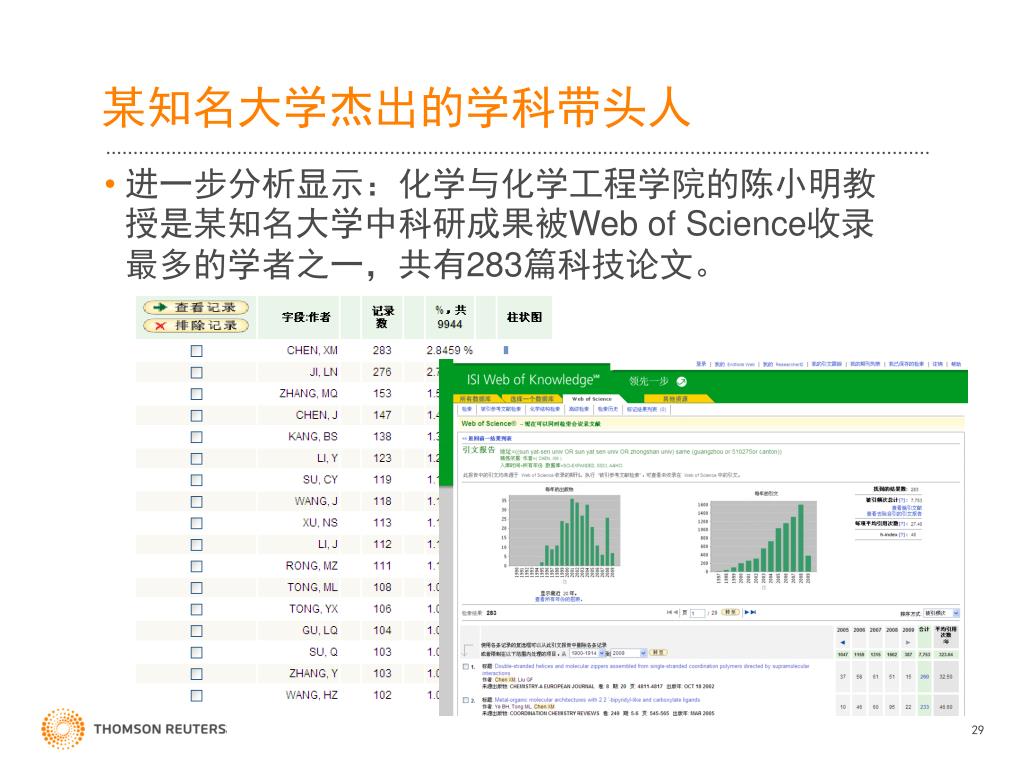The width and height of the screenshot is (1024, 768).
Task: Click the 查看记录 button with green arrow
Action: pyautogui.click(x=196, y=307)
